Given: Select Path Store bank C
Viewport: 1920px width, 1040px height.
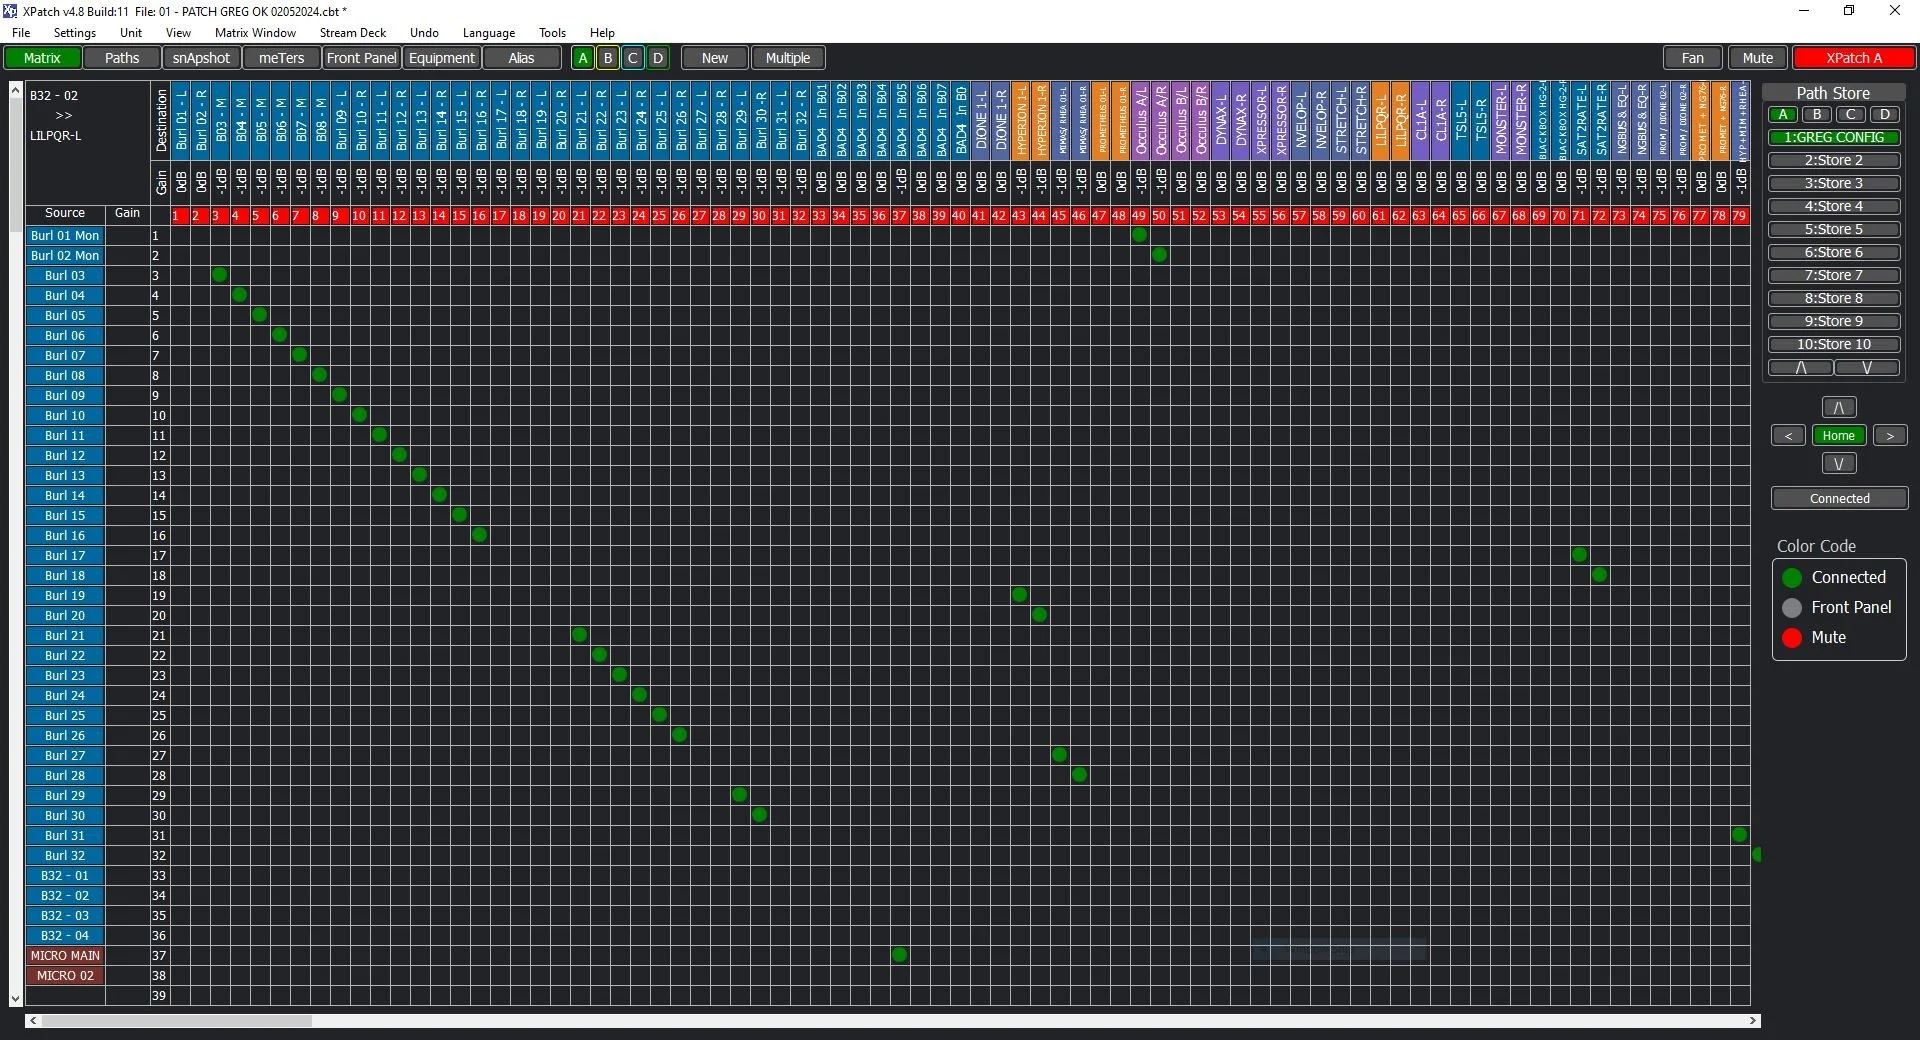Looking at the screenshot, I should [1850, 114].
